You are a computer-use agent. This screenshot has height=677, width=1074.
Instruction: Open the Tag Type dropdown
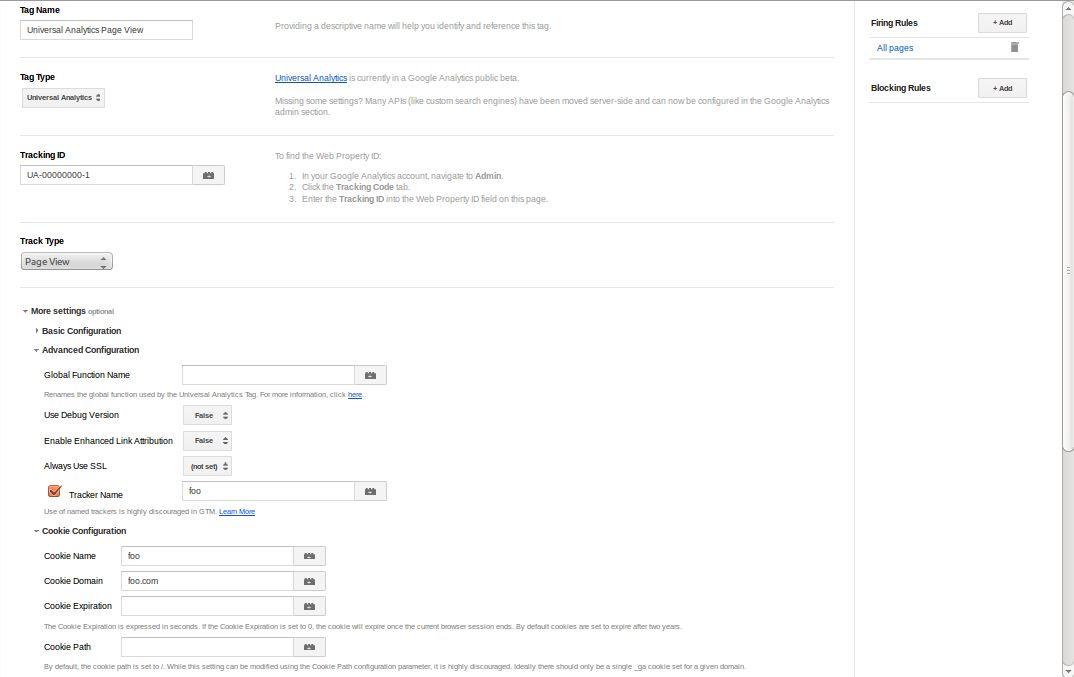pyautogui.click(x=63, y=98)
